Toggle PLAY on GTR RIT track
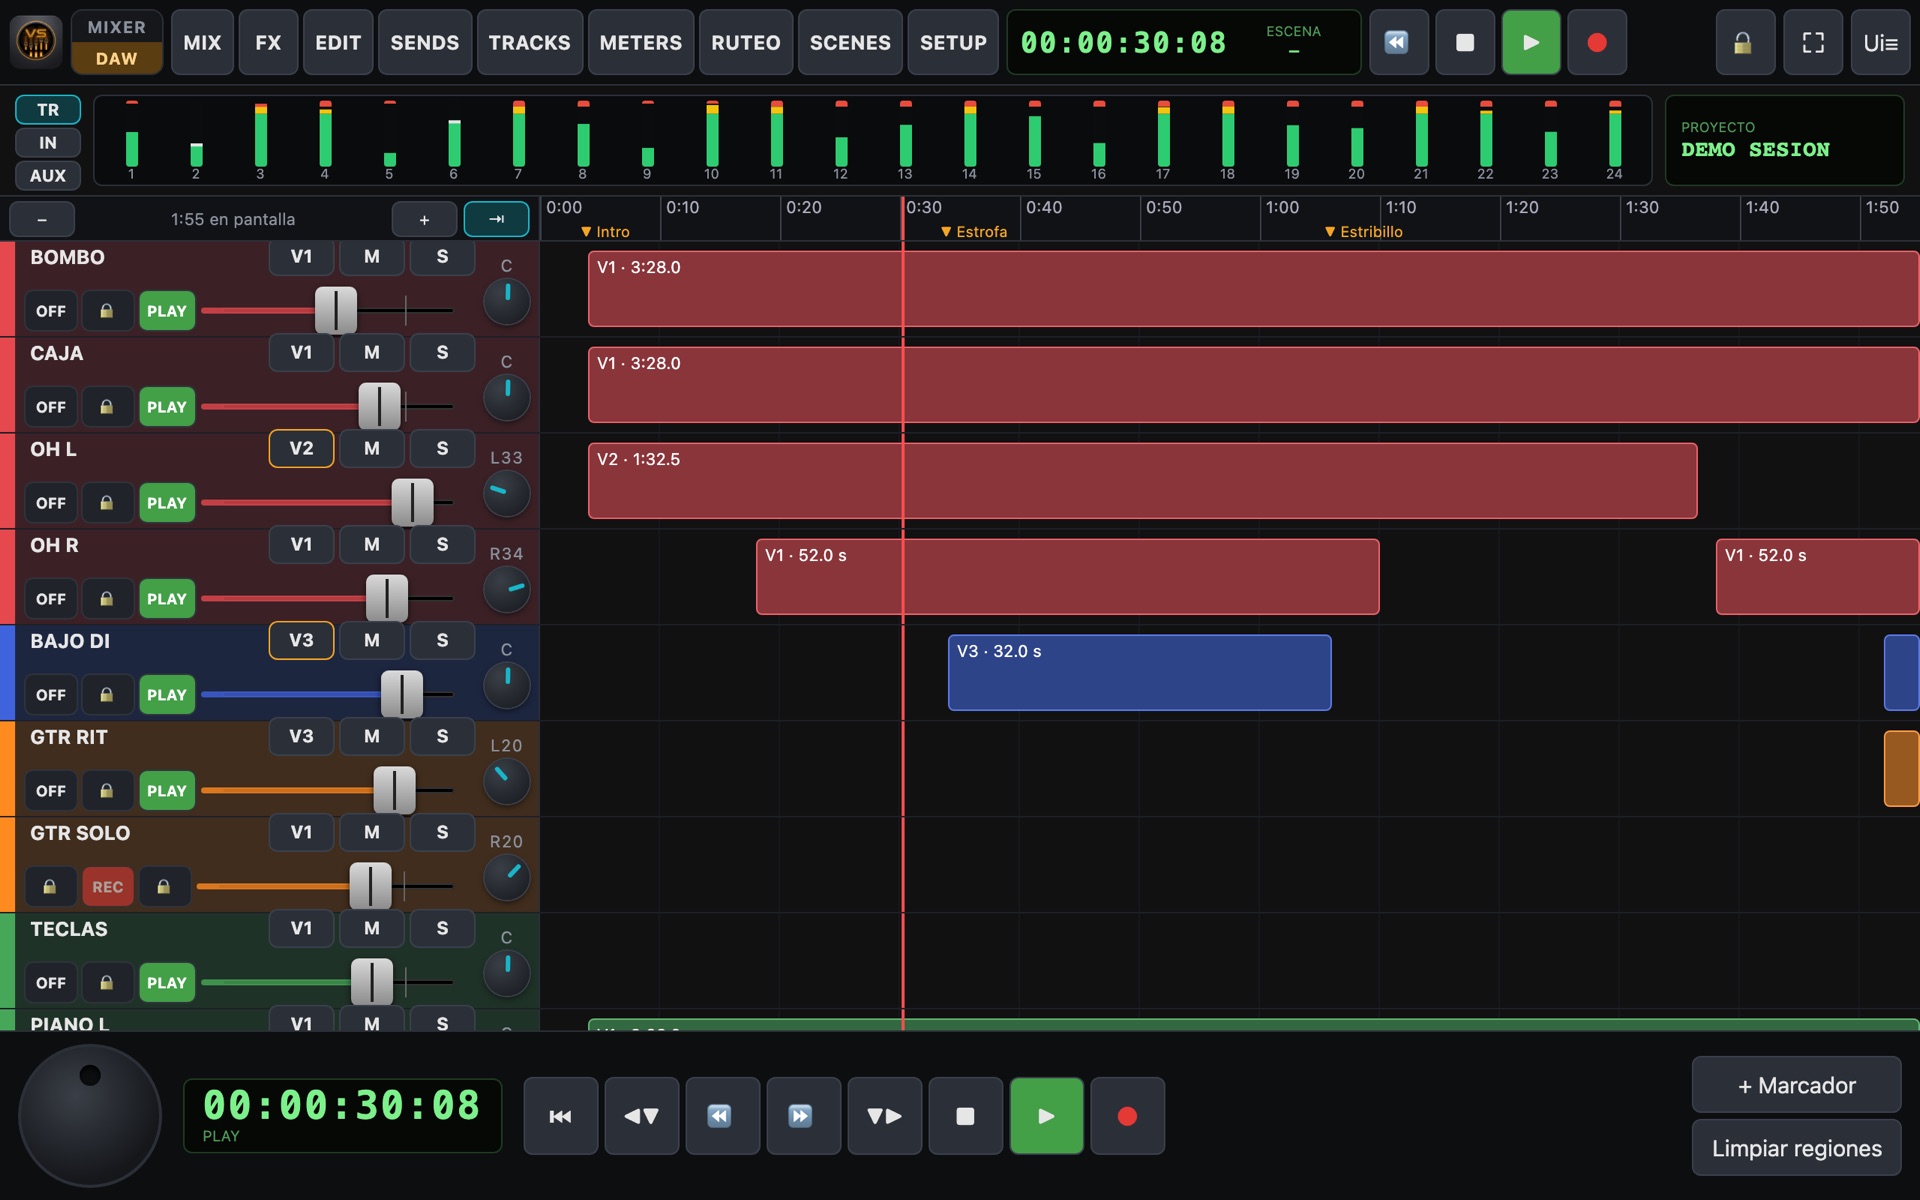Viewport: 1920px width, 1200px height. [167, 791]
